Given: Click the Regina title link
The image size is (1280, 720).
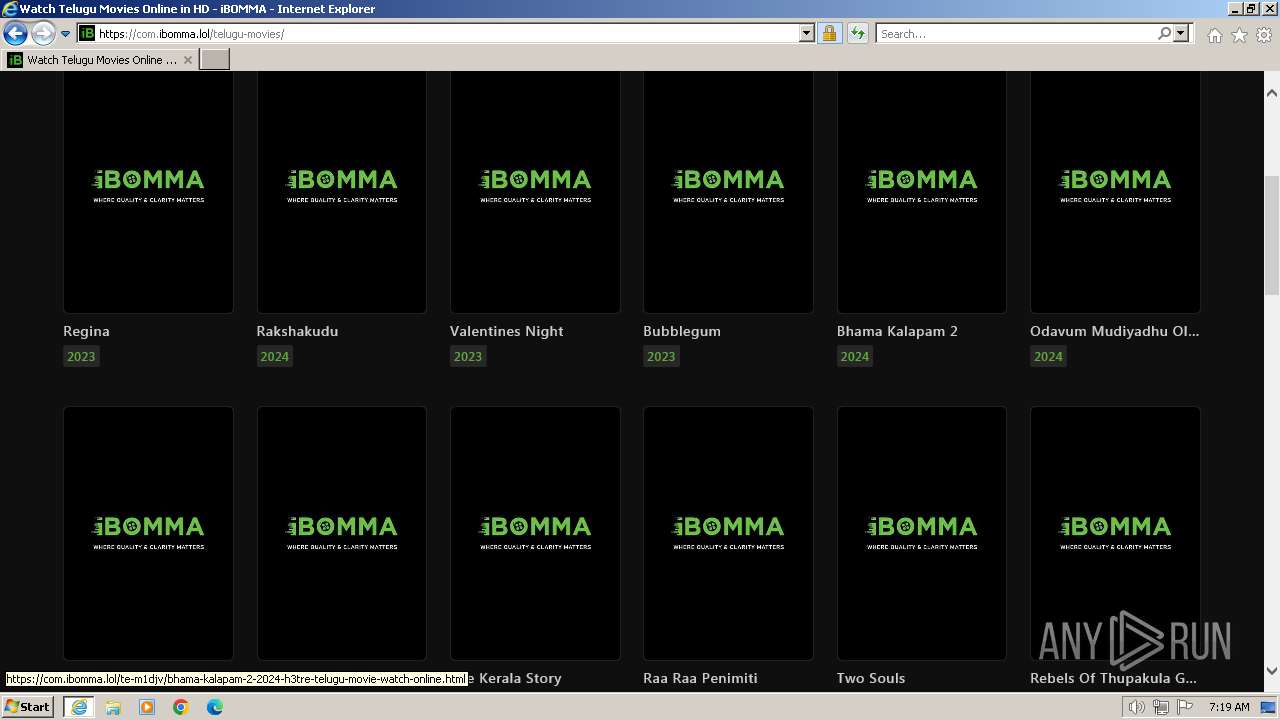Looking at the screenshot, I should (86, 331).
